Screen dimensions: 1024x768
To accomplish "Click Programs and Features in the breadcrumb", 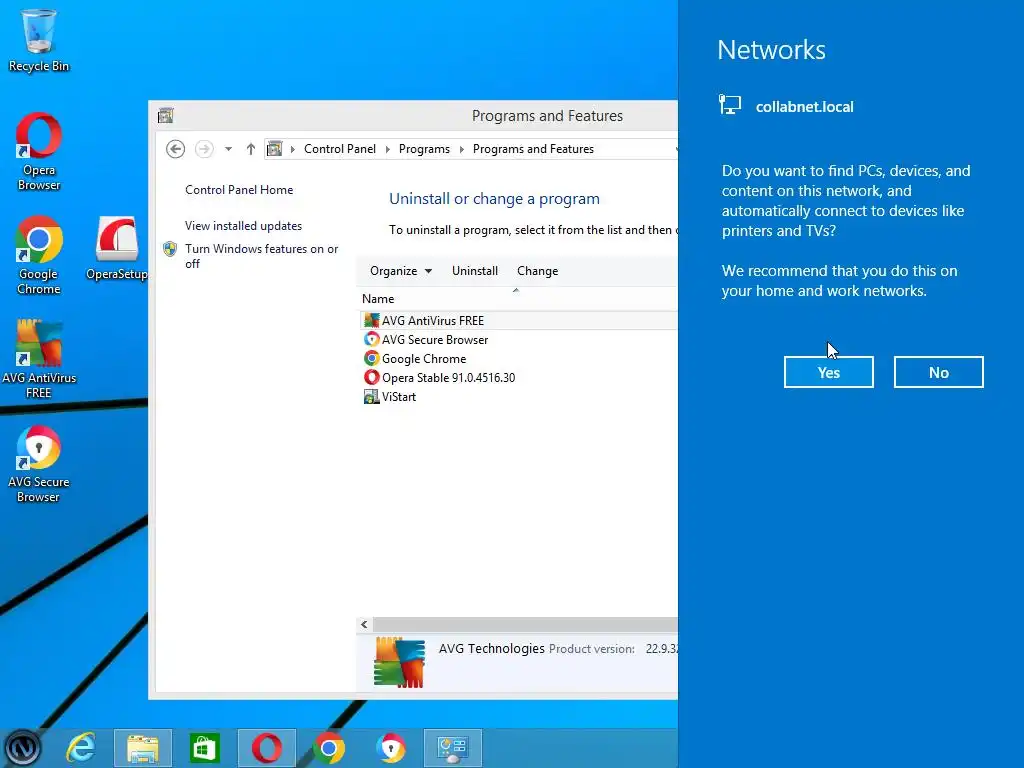I will tap(533, 149).
